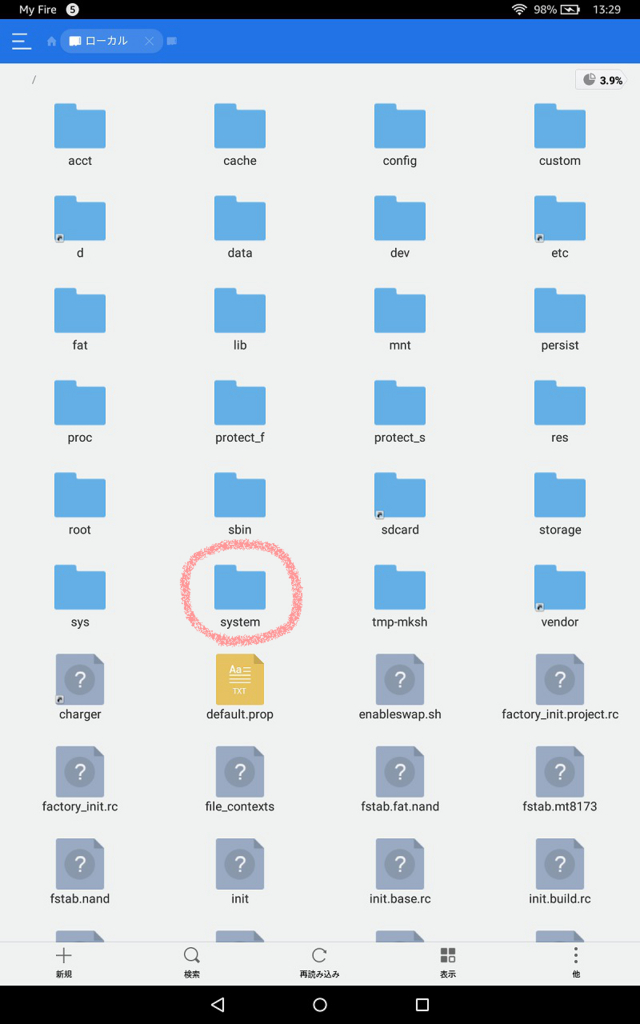The width and height of the screenshot is (640, 1024).
Task: Open the tmp-mksh folder
Action: coord(400,596)
